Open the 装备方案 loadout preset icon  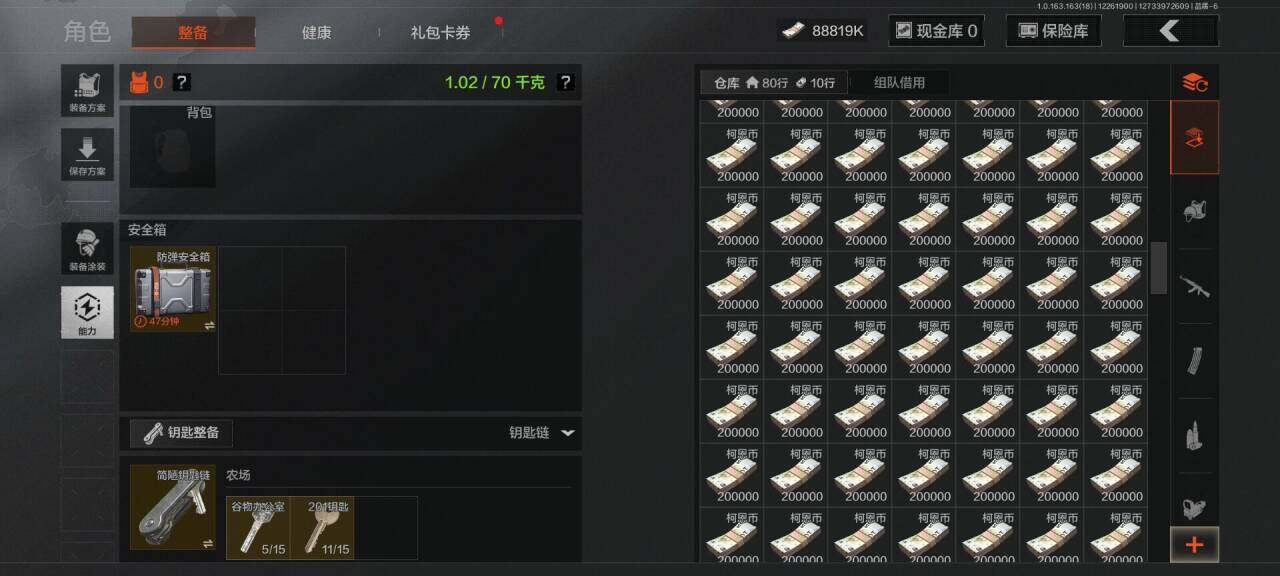click(x=87, y=91)
